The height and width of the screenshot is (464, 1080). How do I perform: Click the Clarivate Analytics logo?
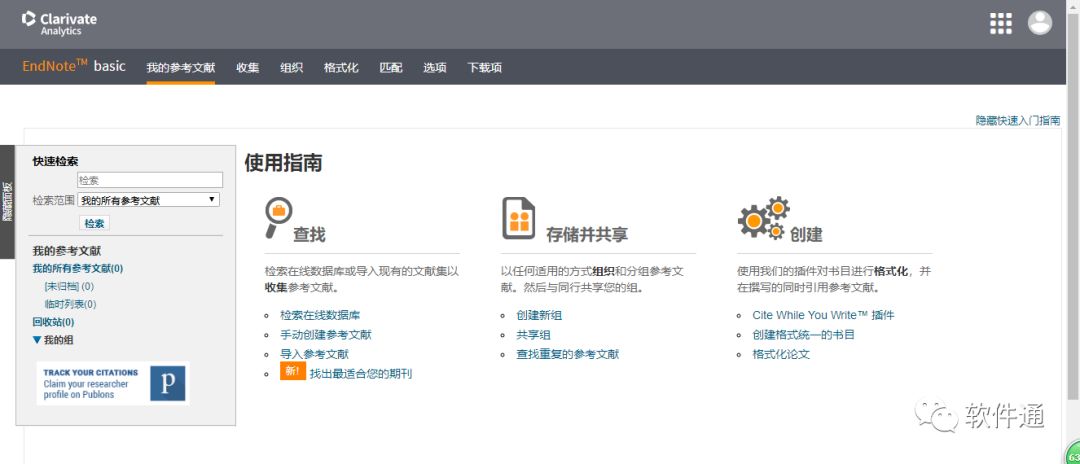point(59,23)
